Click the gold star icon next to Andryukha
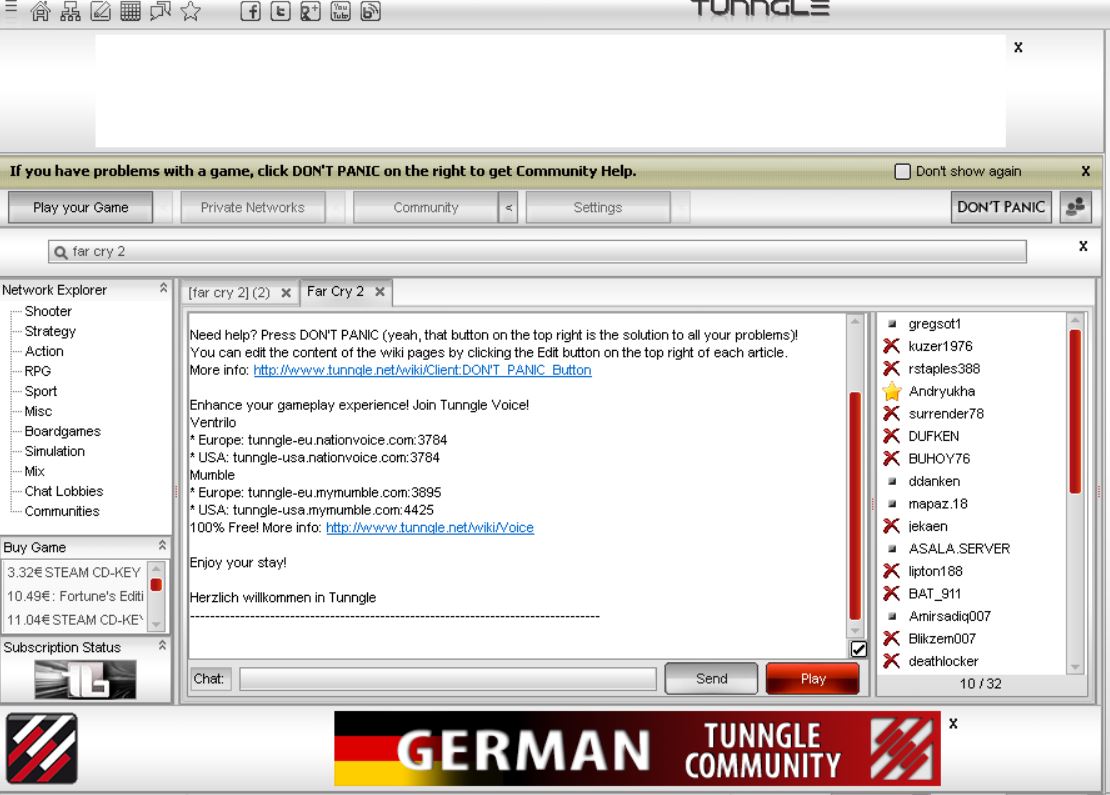Screen dimensions: 1110x795 point(892,391)
